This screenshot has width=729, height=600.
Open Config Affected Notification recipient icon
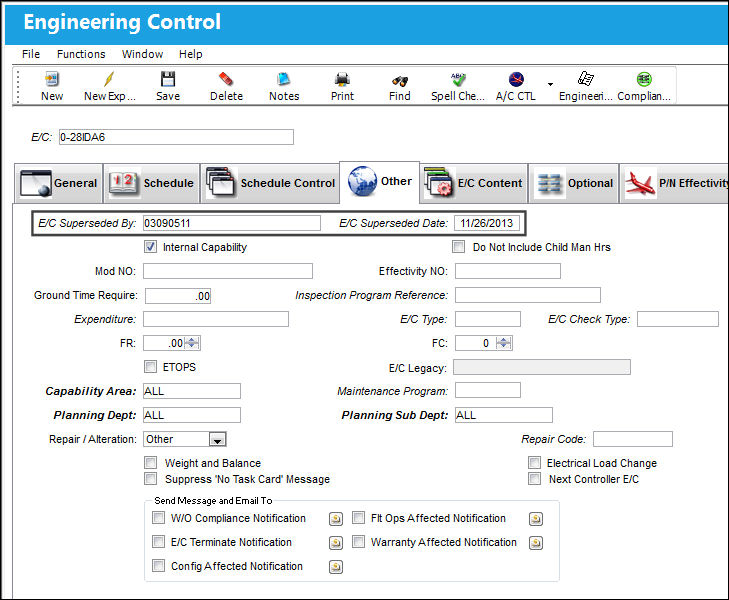click(336, 567)
